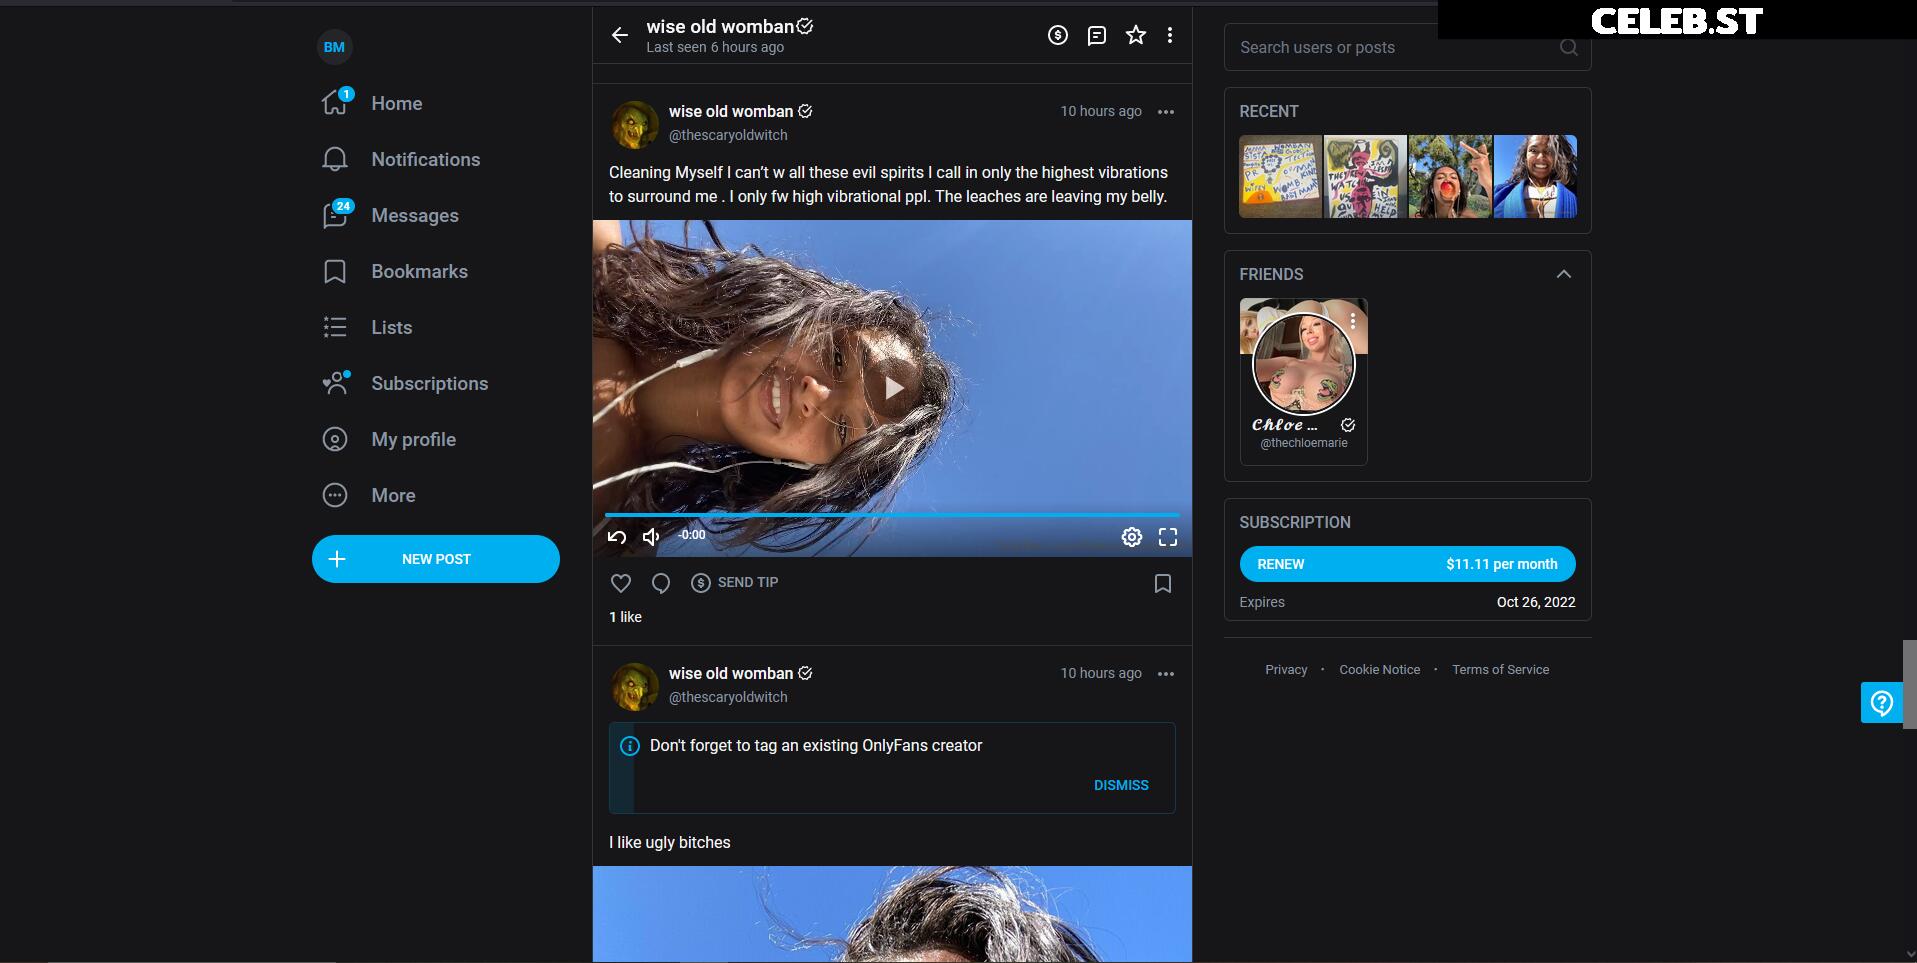Comment on the Cleaning Myself post

pos(661,583)
